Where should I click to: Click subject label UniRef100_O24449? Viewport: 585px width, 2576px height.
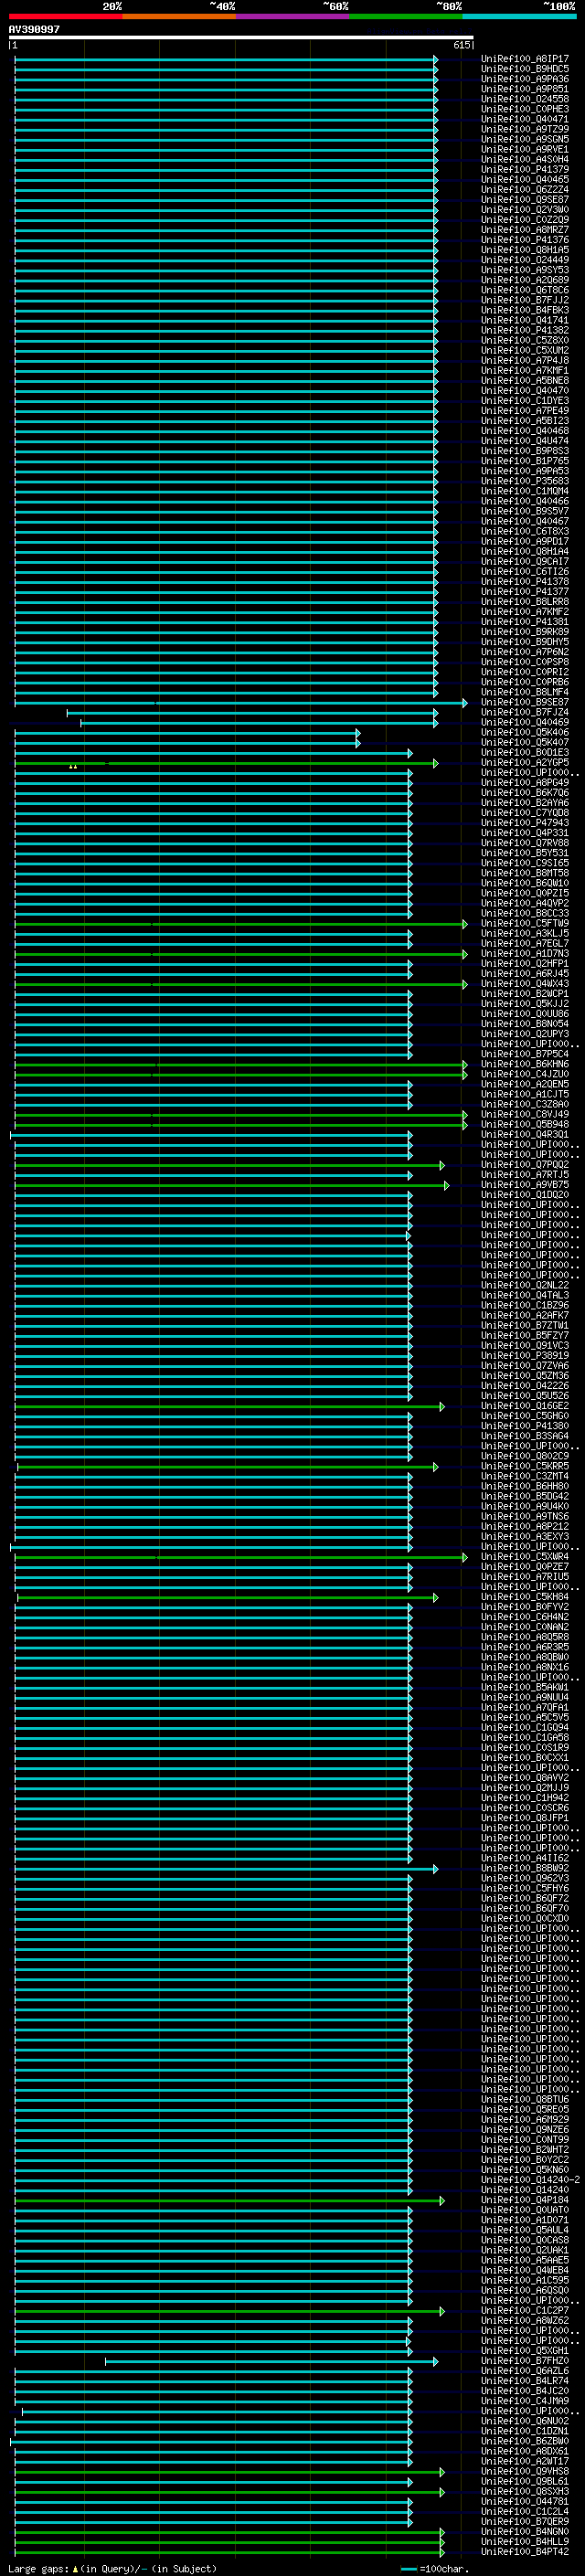pos(525,260)
